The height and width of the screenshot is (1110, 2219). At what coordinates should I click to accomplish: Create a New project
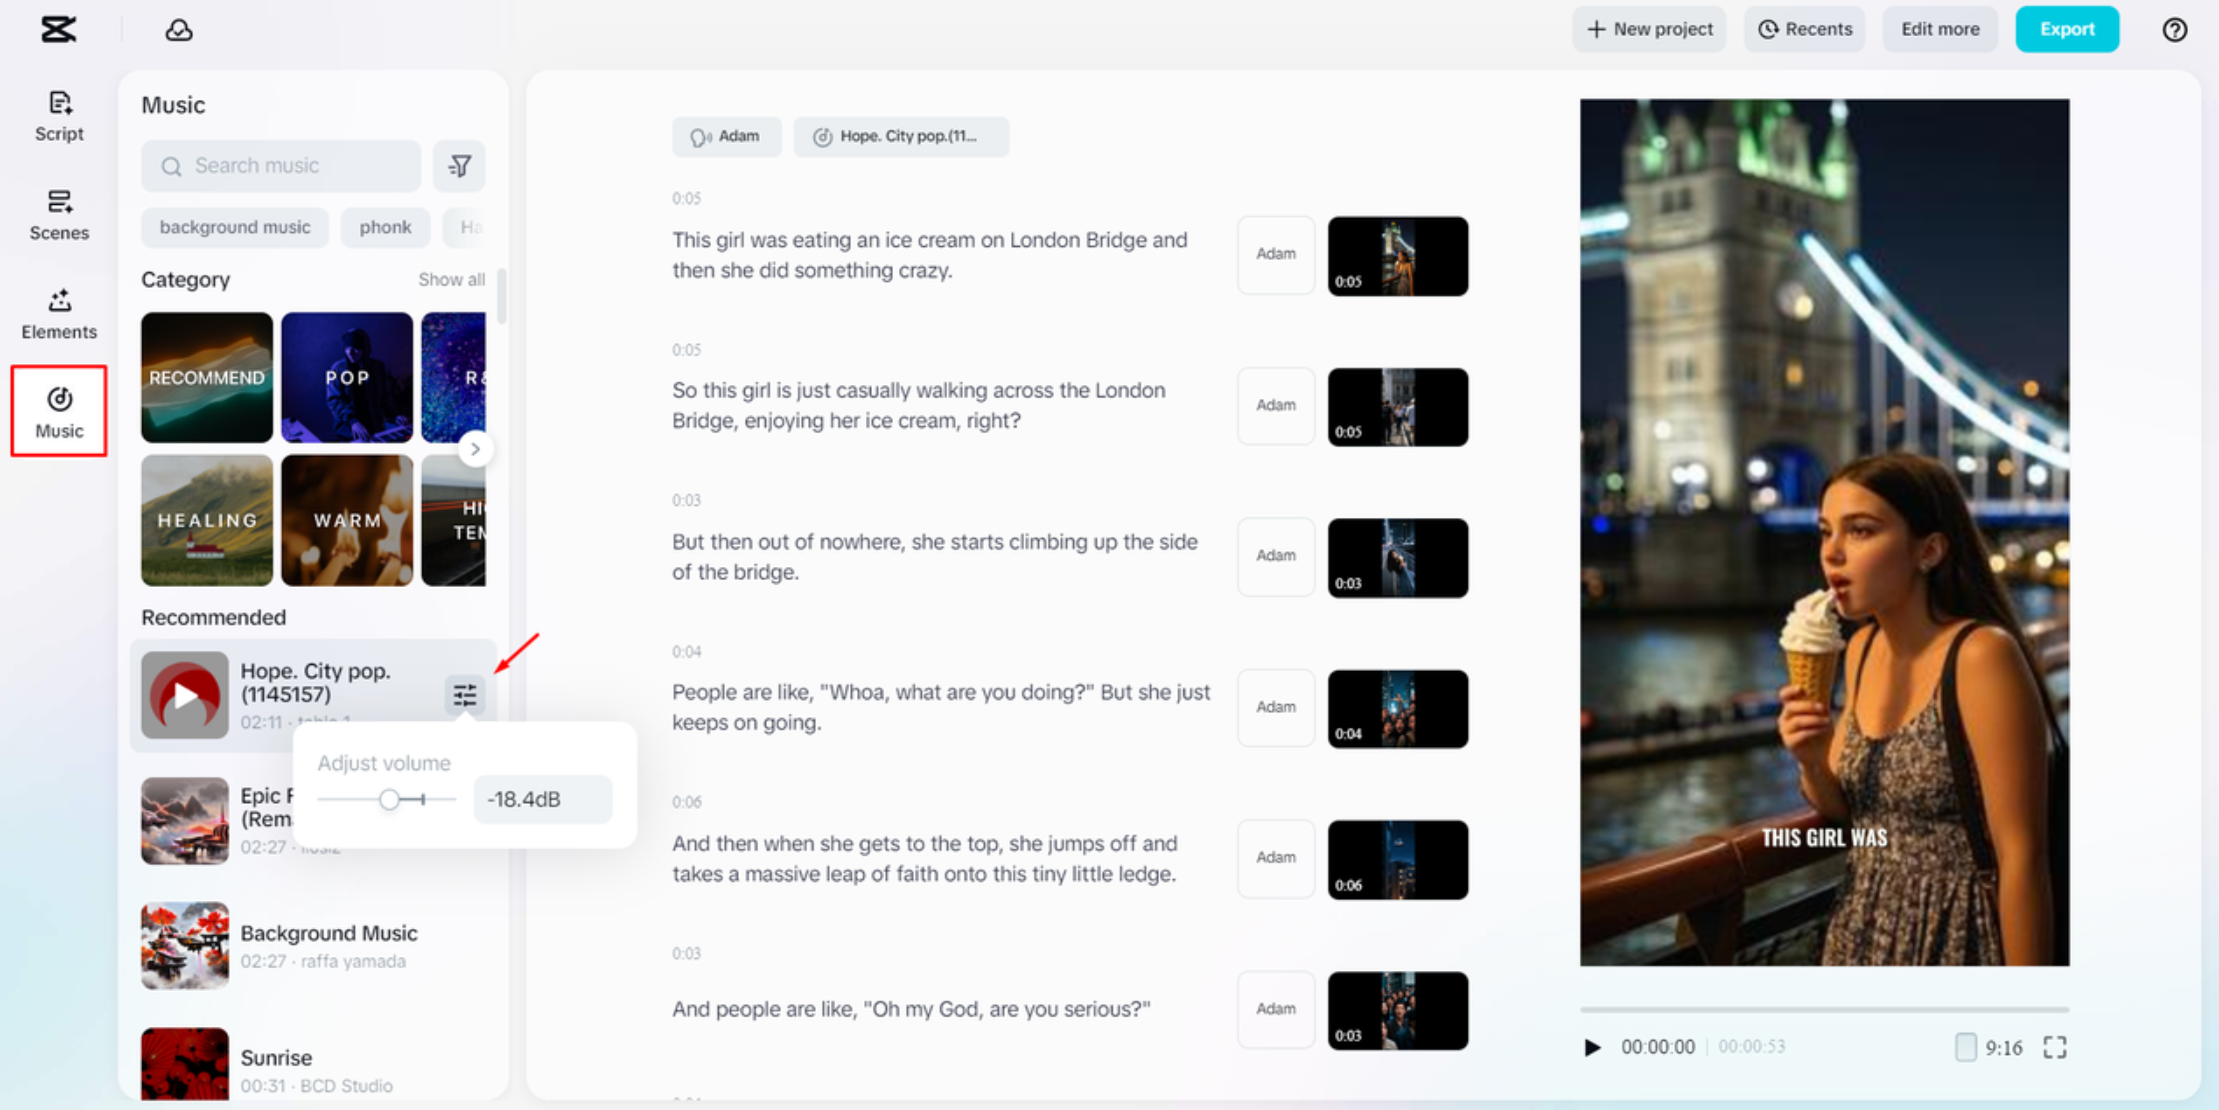[x=1649, y=29]
